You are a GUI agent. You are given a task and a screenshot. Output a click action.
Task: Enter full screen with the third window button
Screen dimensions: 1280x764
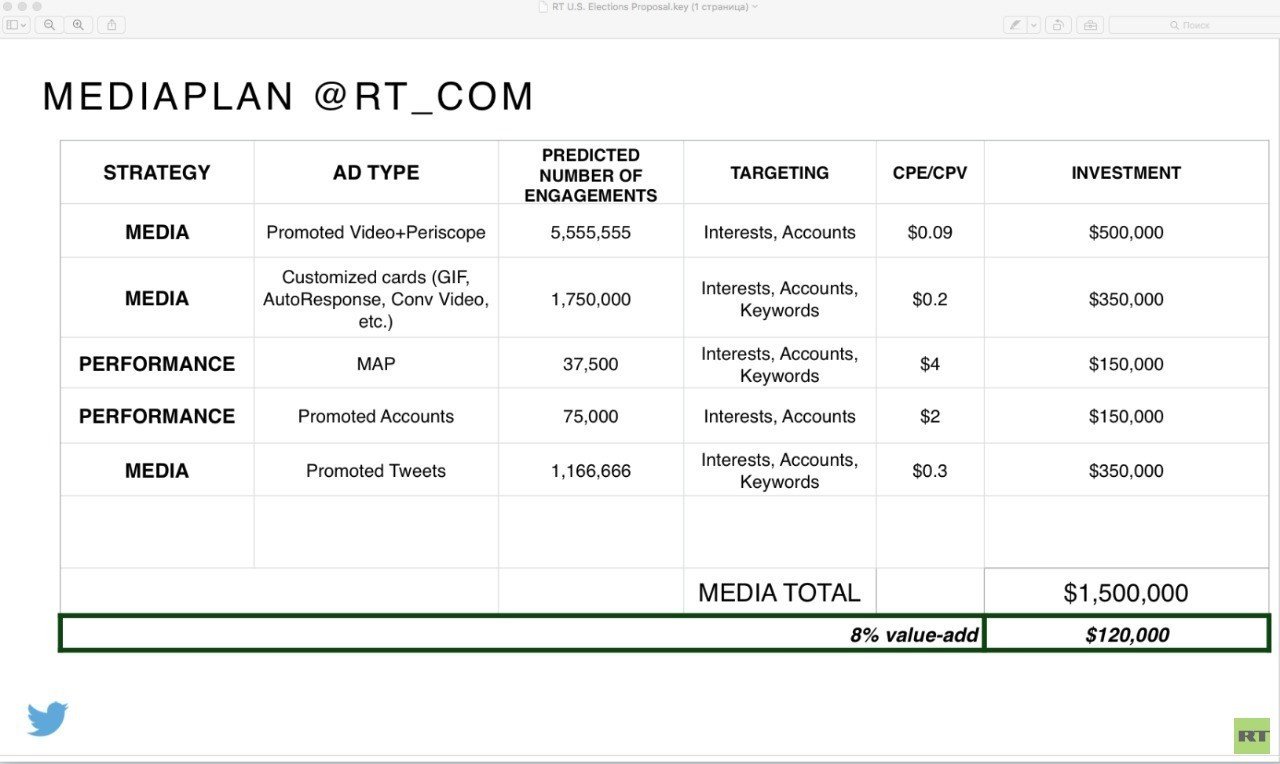[x=38, y=6]
